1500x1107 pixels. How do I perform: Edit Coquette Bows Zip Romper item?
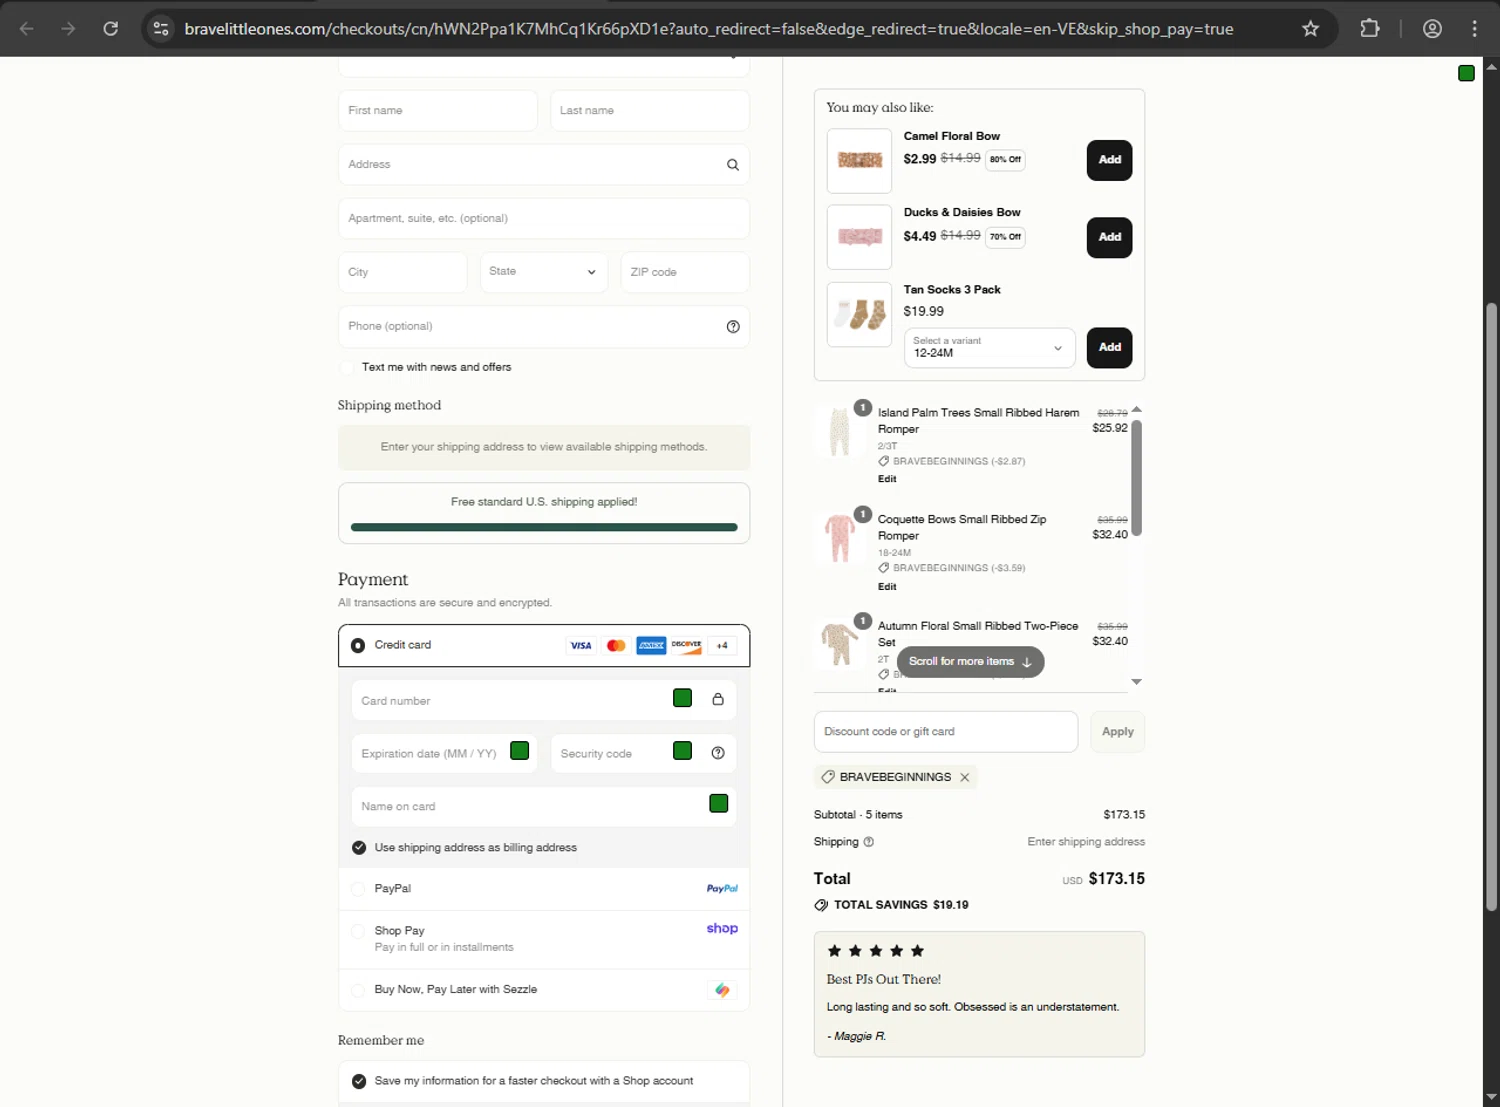tap(887, 587)
